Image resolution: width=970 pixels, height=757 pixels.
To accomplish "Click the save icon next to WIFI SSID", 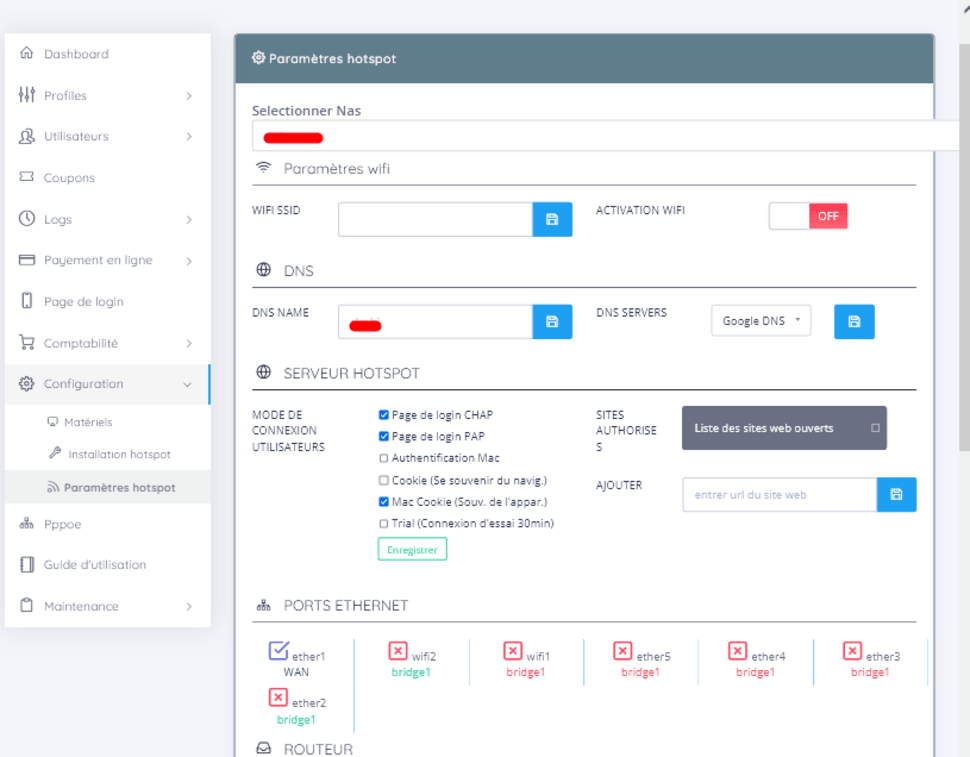I will click(552, 219).
